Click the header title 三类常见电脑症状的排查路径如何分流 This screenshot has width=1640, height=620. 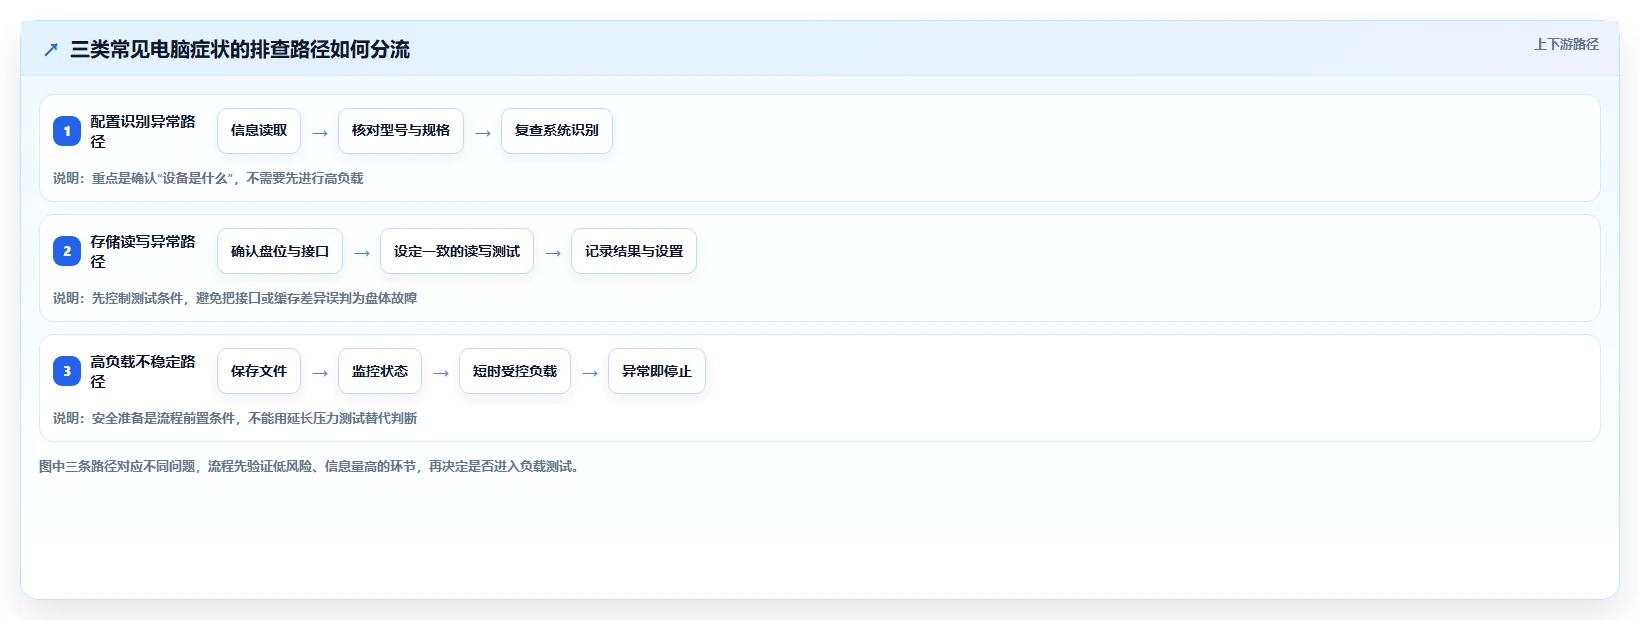coord(240,50)
